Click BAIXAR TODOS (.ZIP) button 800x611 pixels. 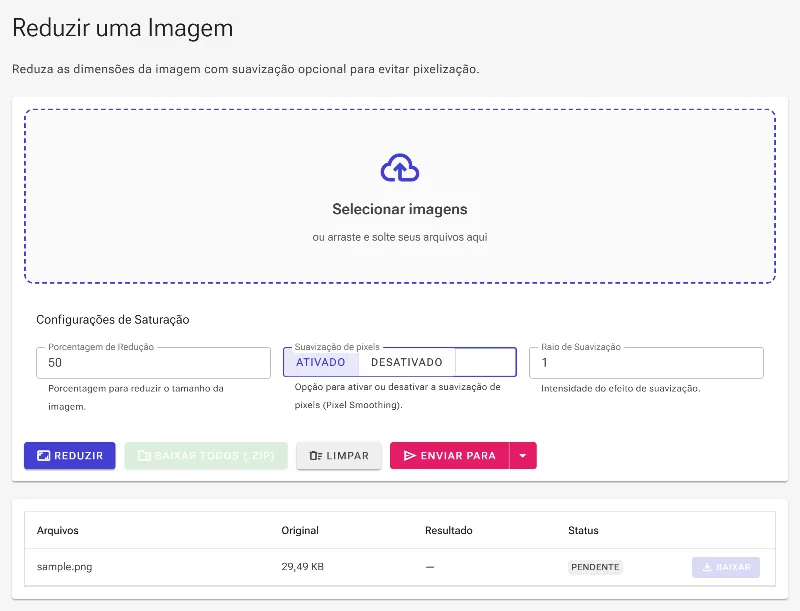tap(206, 455)
